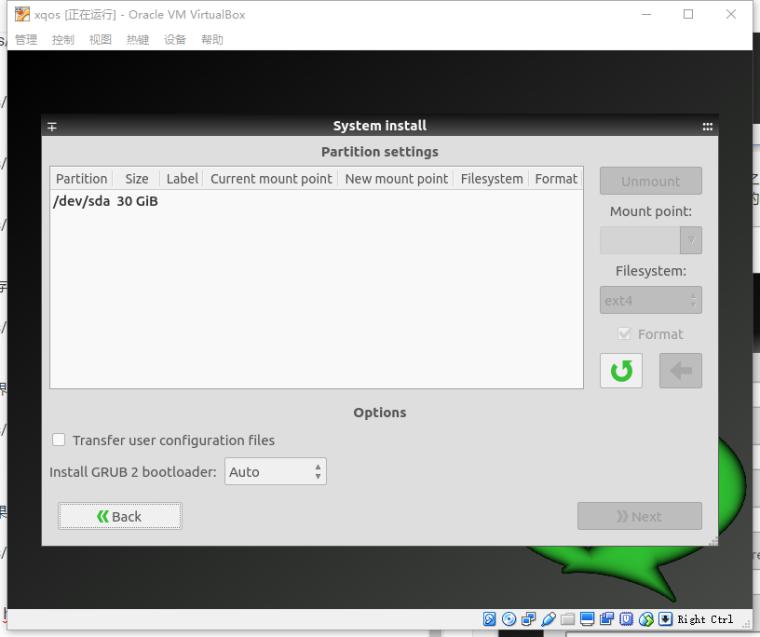Click the green refresh partitions icon
This screenshot has width=760, height=637.
(621, 371)
